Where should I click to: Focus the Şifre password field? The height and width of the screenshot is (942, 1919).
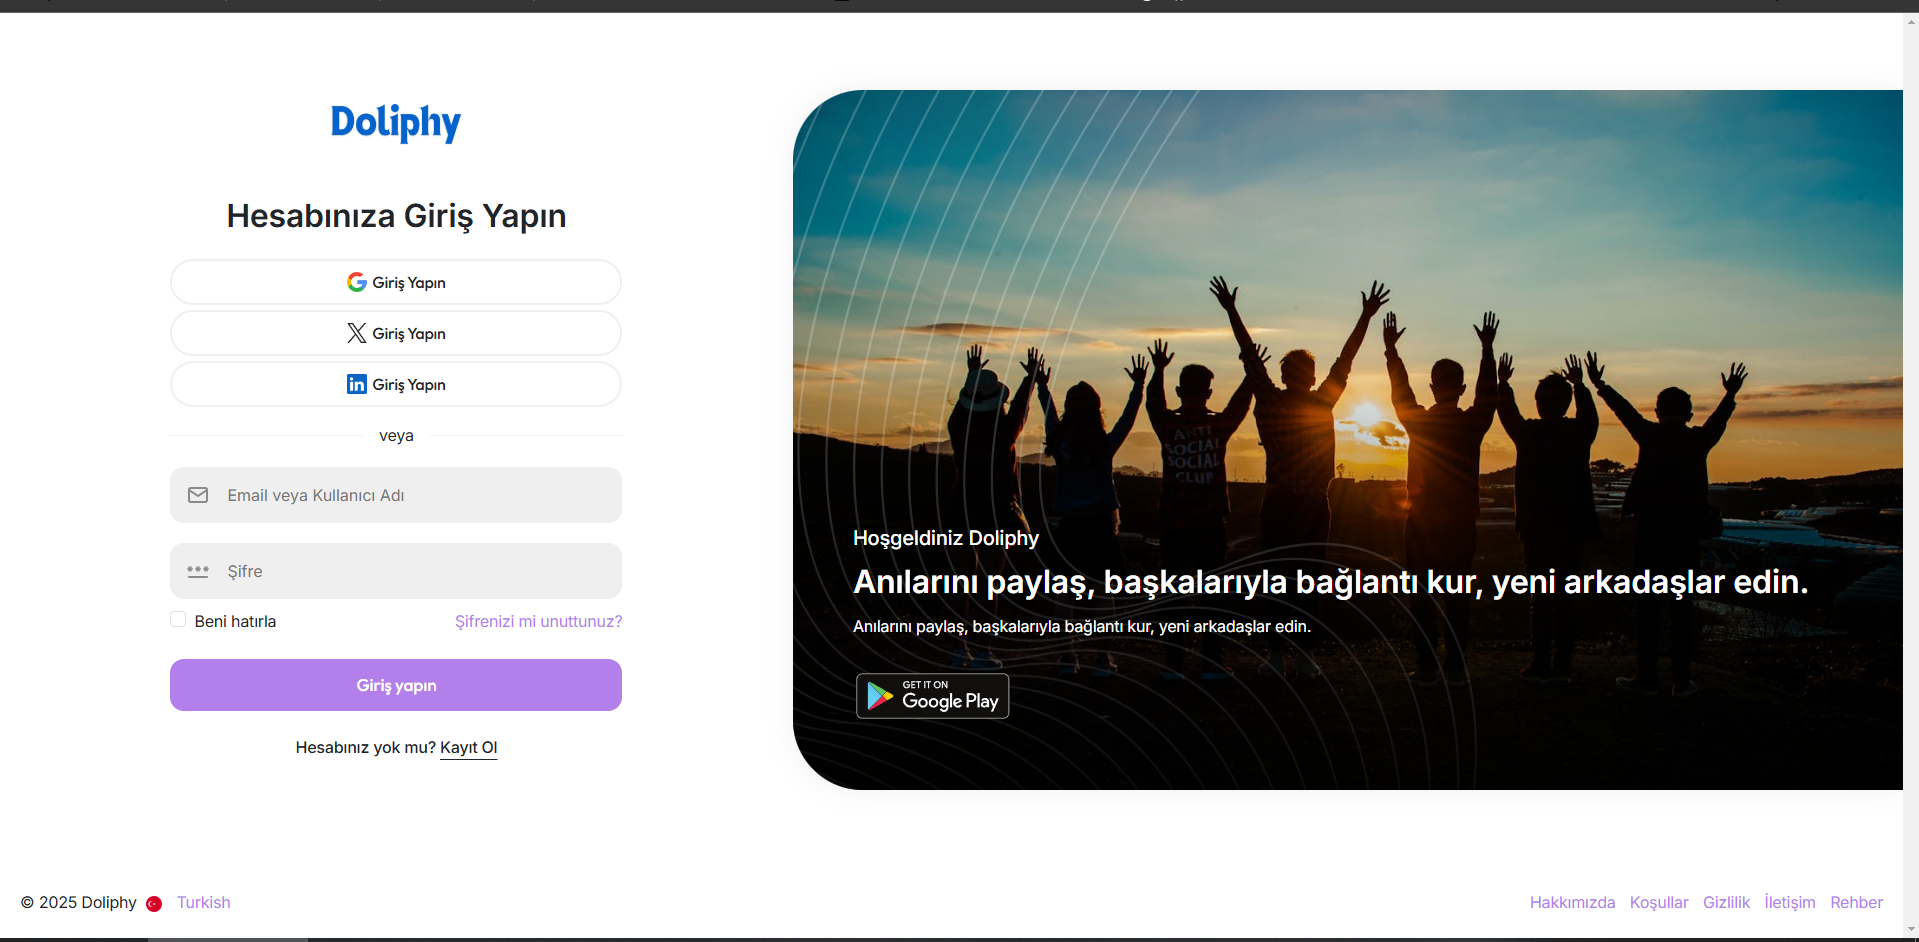pos(396,571)
